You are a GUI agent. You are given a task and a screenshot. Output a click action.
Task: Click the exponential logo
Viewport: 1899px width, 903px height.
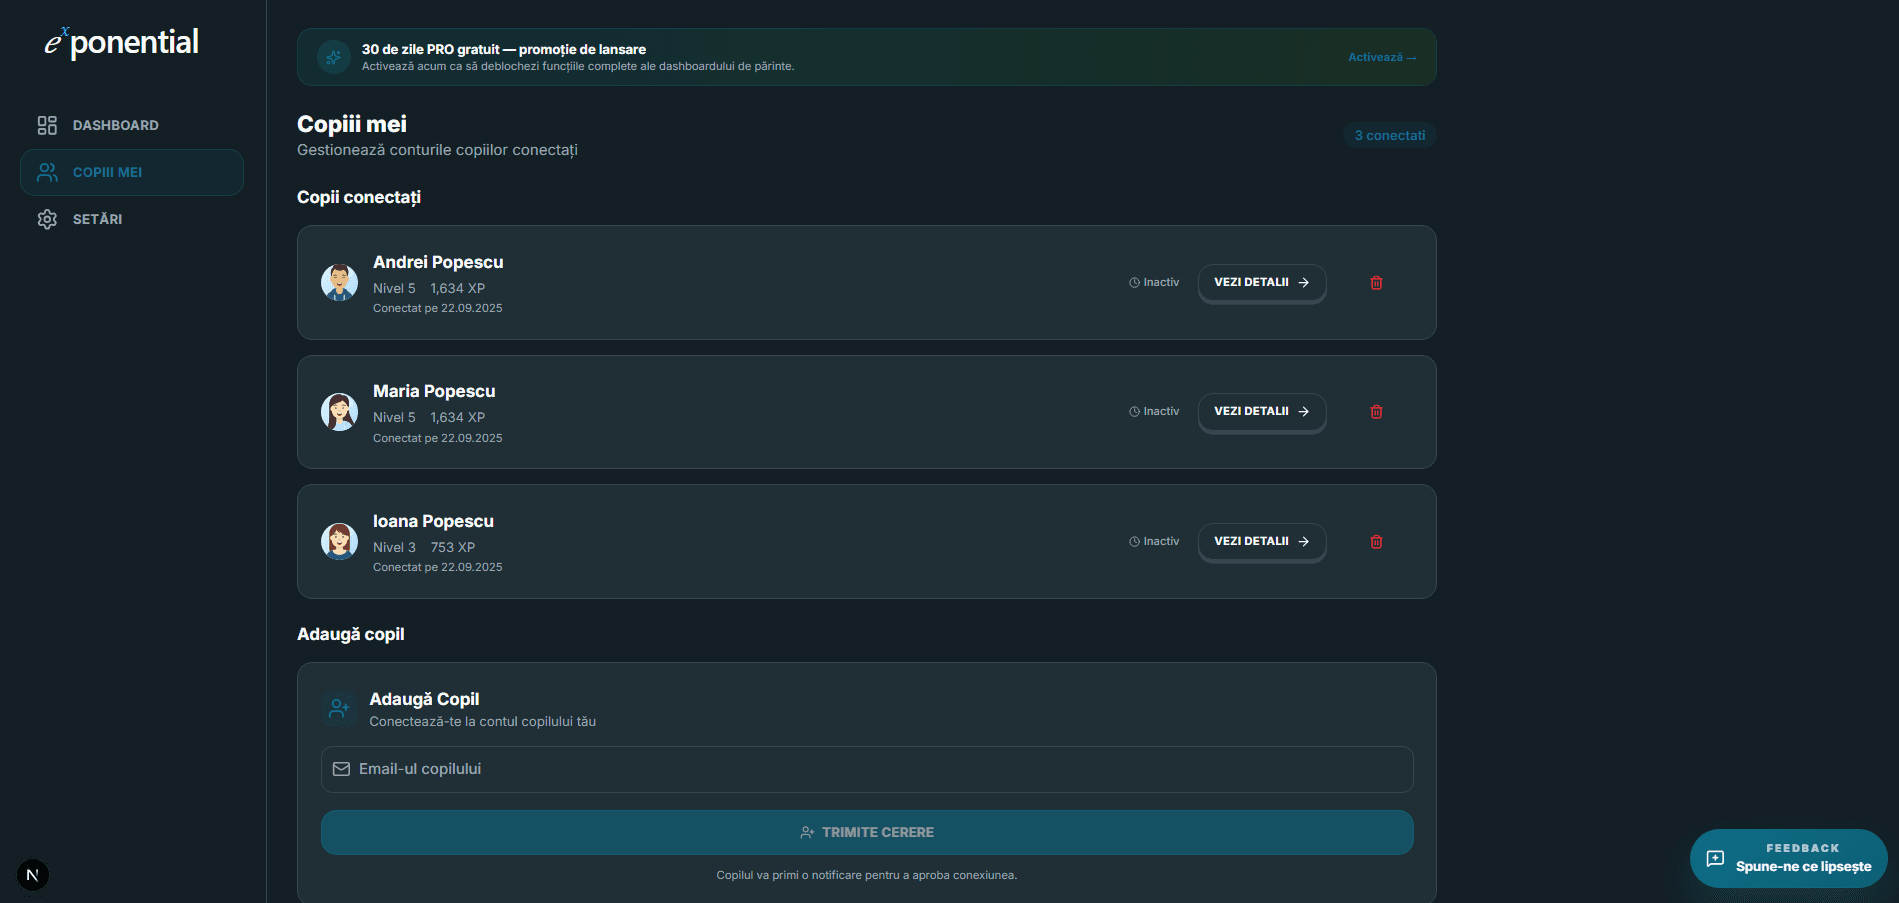(121, 42)
